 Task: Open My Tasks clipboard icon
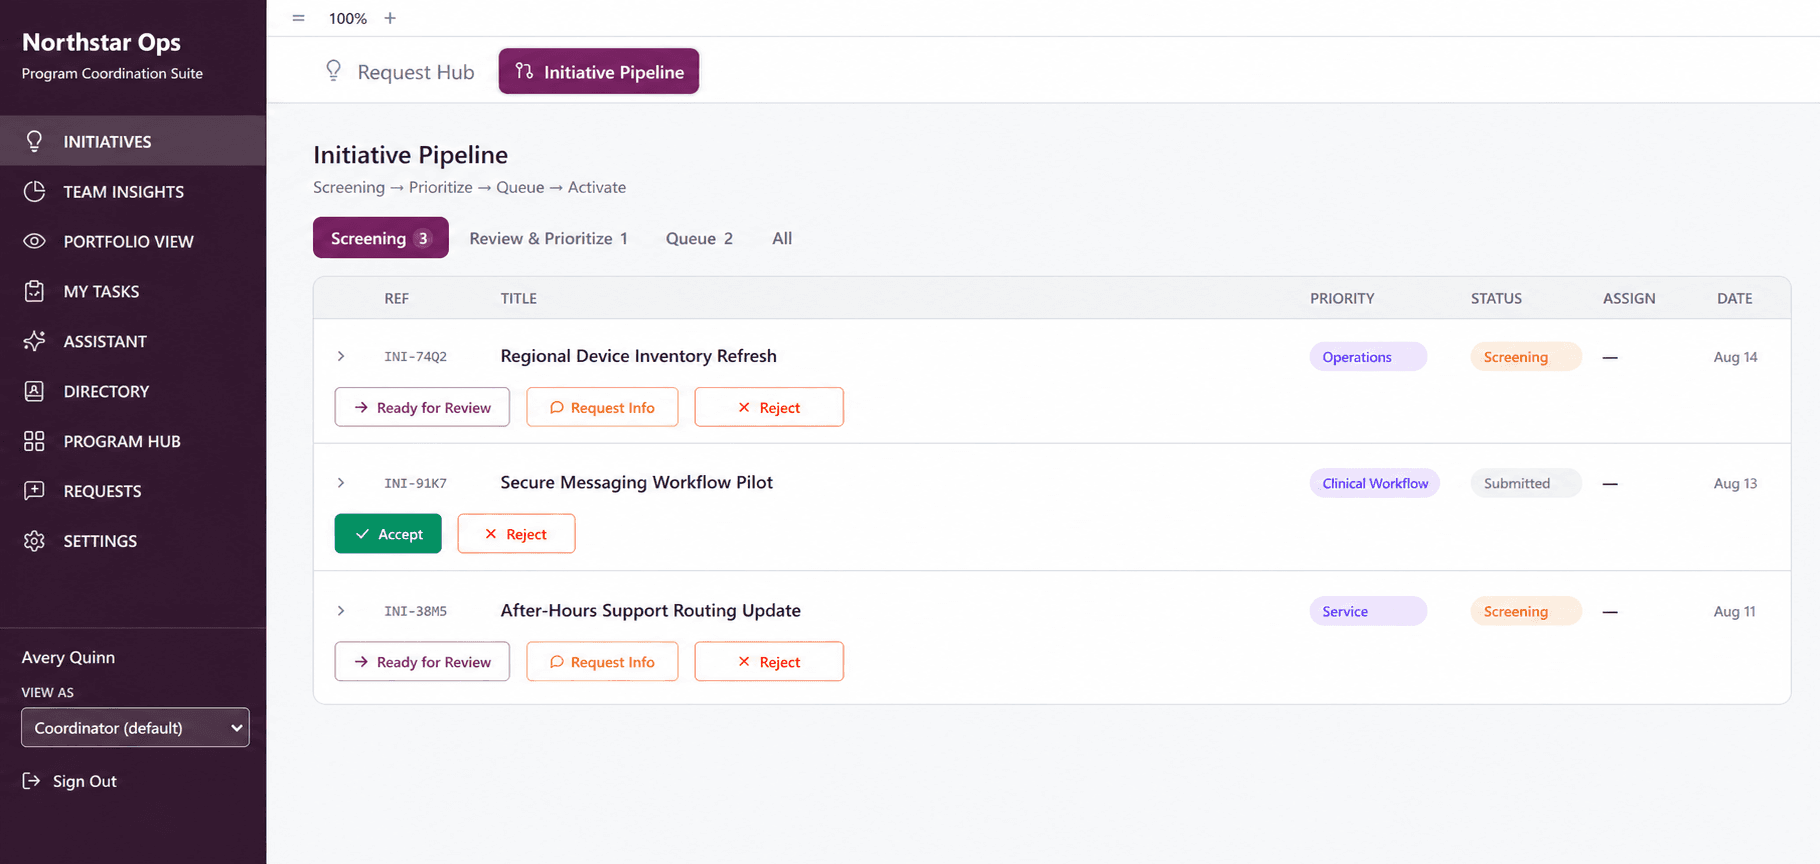[34, 291]
